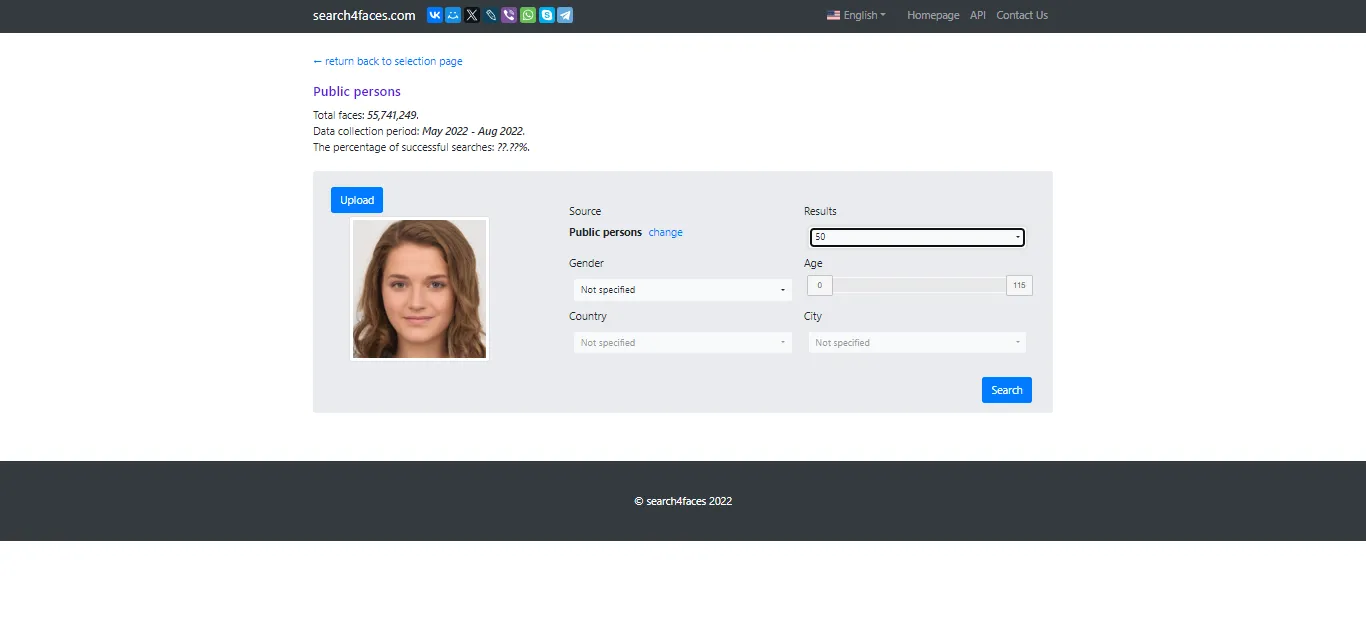Open the Skype icon
This screenshot has height=636, width=1366.
545,15
